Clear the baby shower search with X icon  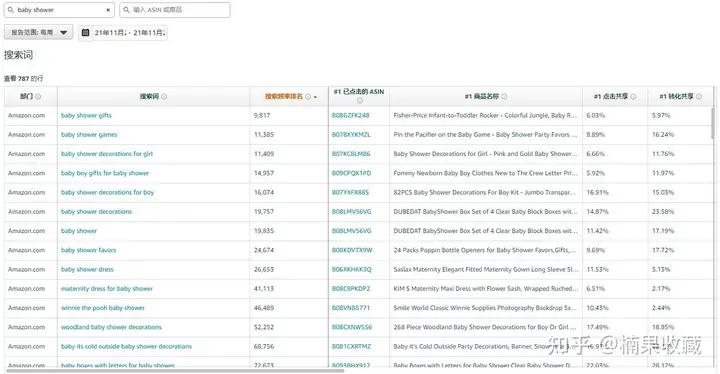point(108,10)
